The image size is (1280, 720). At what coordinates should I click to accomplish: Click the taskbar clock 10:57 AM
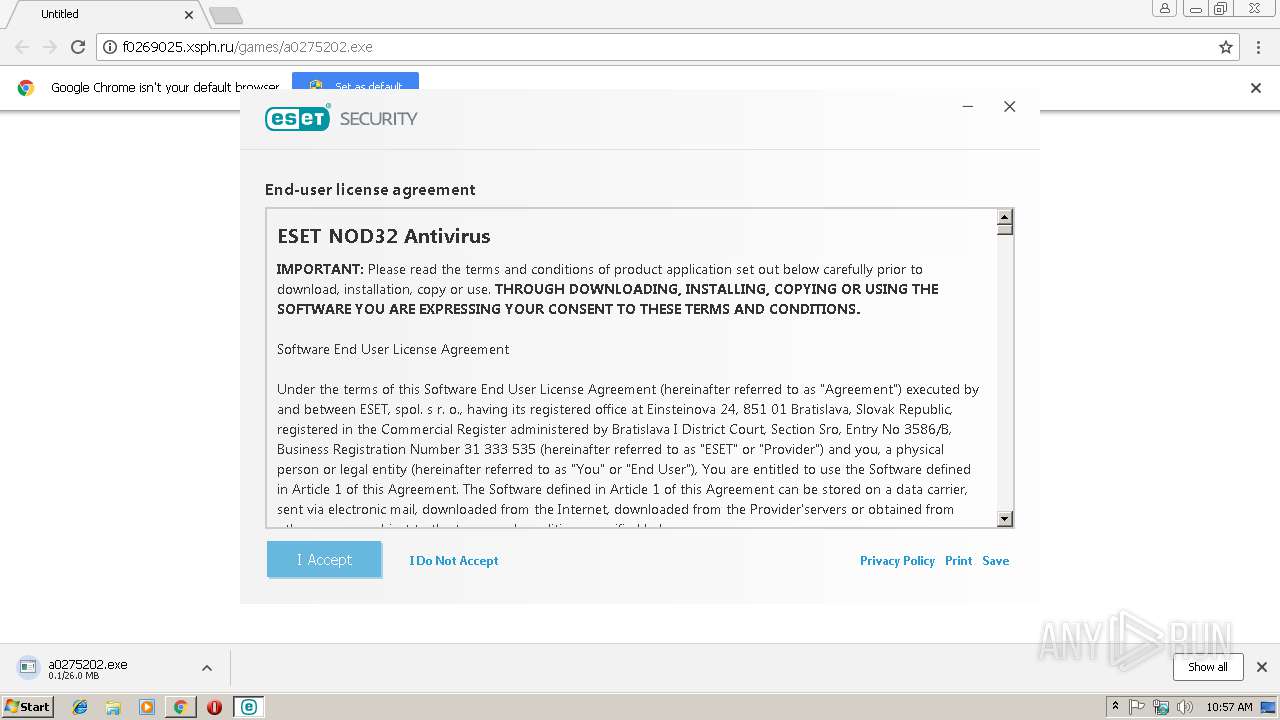(1229, 707)
